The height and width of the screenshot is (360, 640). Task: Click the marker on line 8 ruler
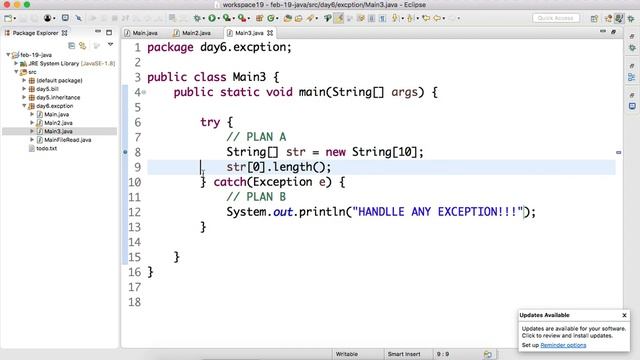tap(125, 152)
